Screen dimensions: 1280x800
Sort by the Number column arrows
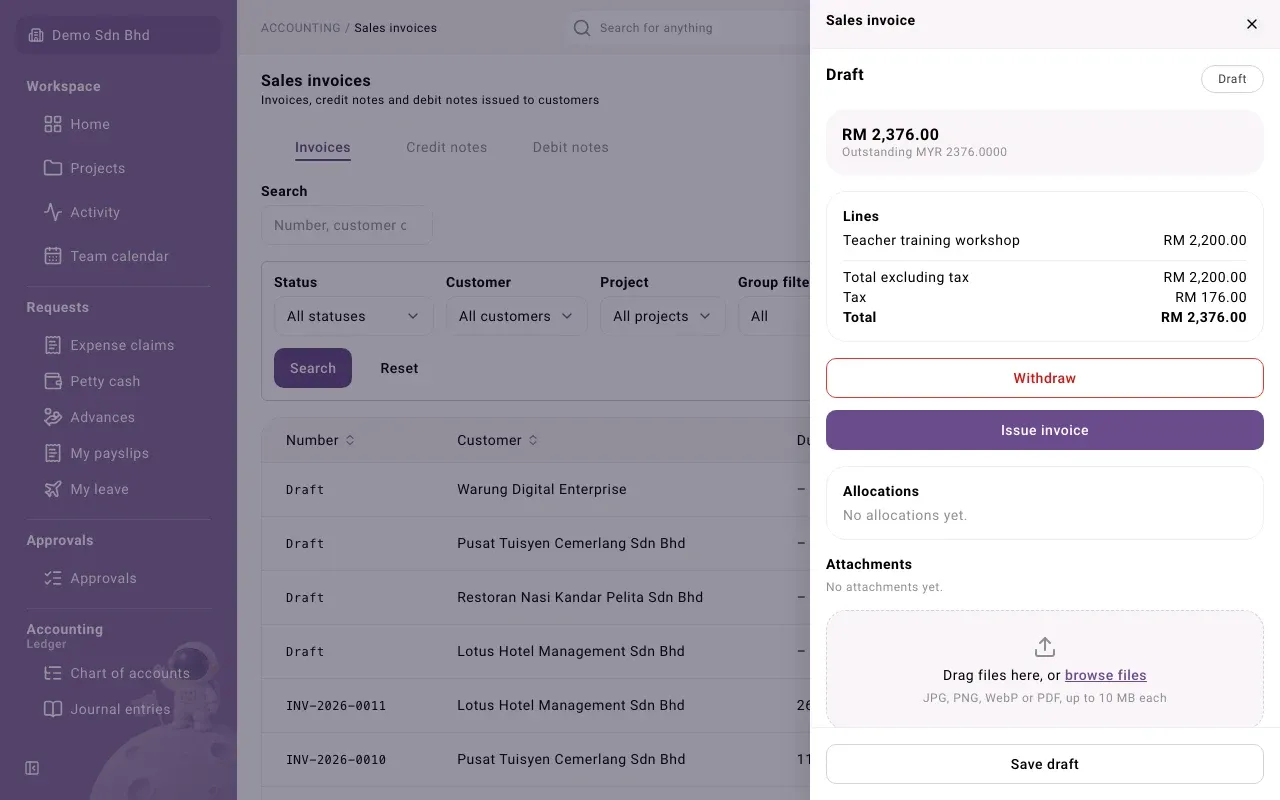tap(350, 440)
